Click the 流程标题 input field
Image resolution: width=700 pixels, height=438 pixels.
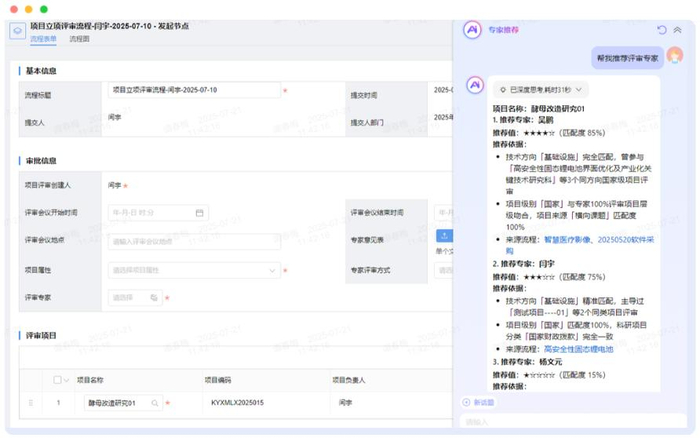[x=194, y=90]
